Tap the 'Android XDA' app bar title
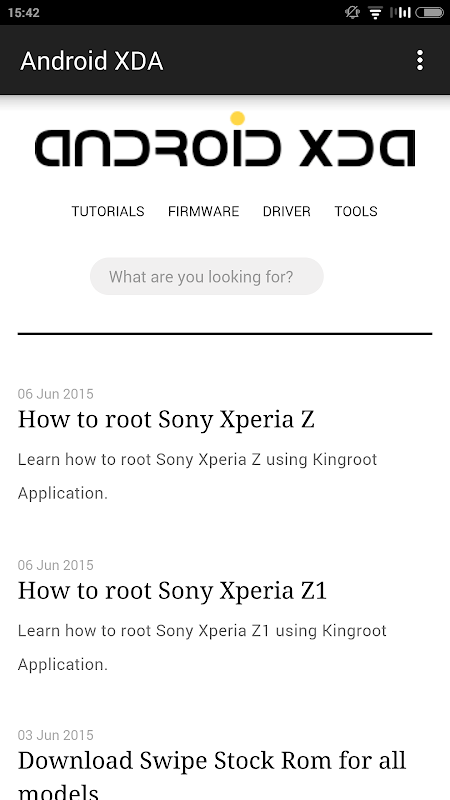Viewport: 450px width, 800px height. pos(92,61)
